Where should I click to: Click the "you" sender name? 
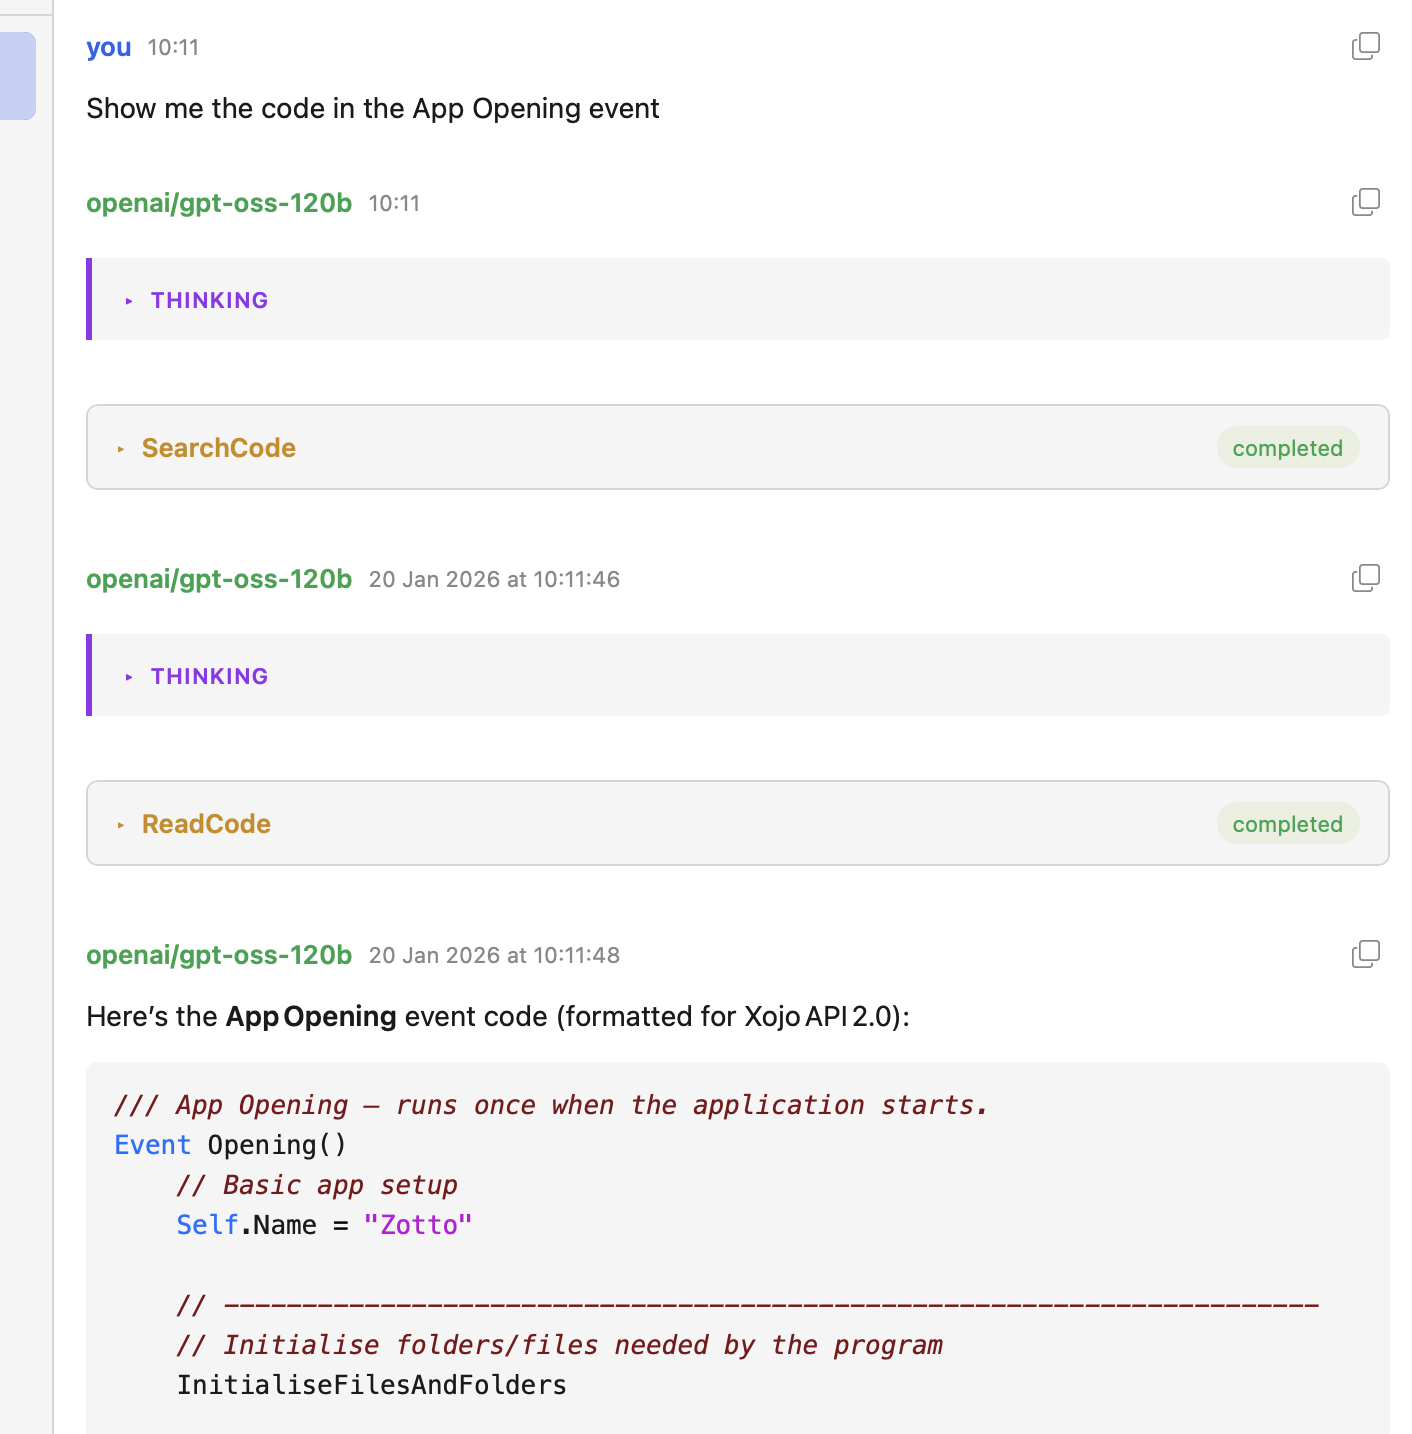[108, 47]
